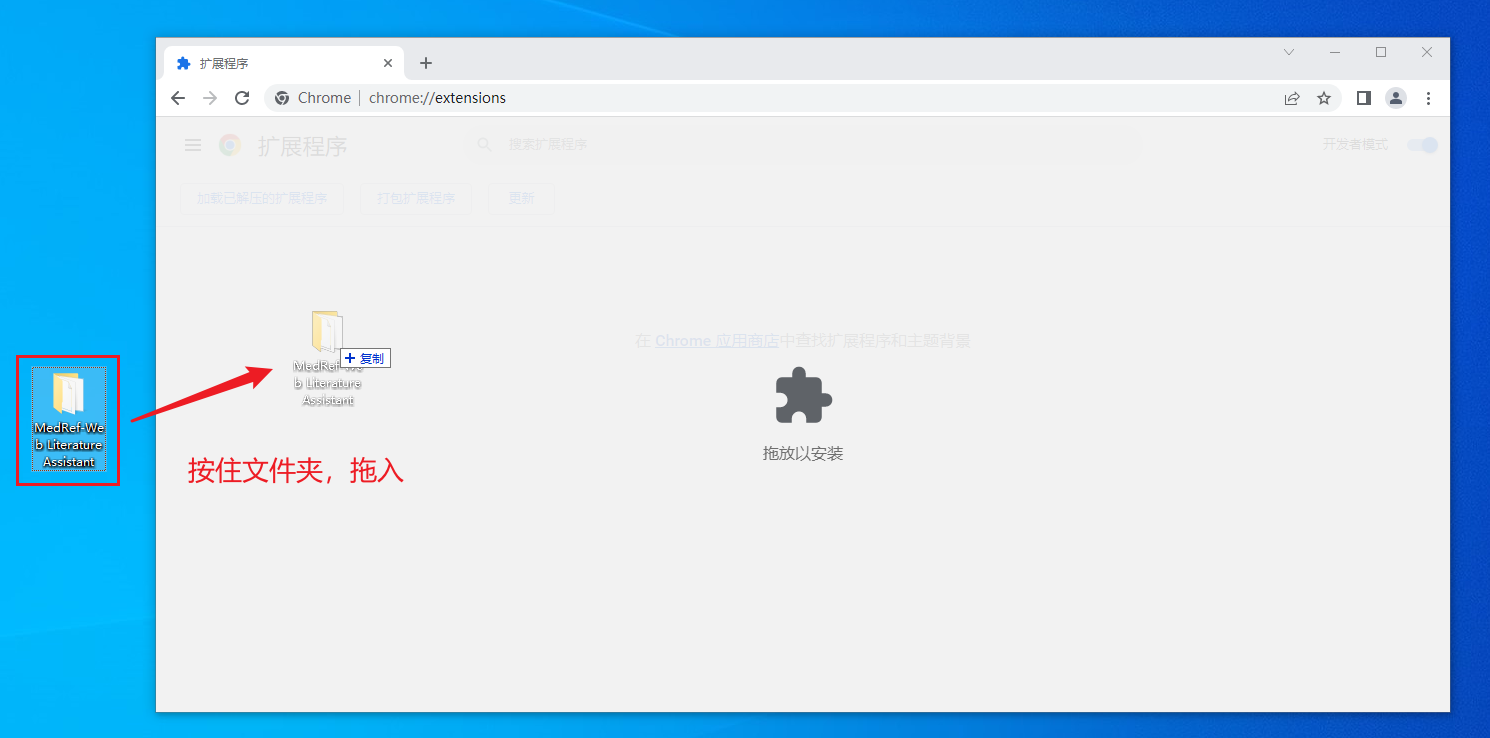Open the Chrome 应用商店 link

[x=717, y=341]
